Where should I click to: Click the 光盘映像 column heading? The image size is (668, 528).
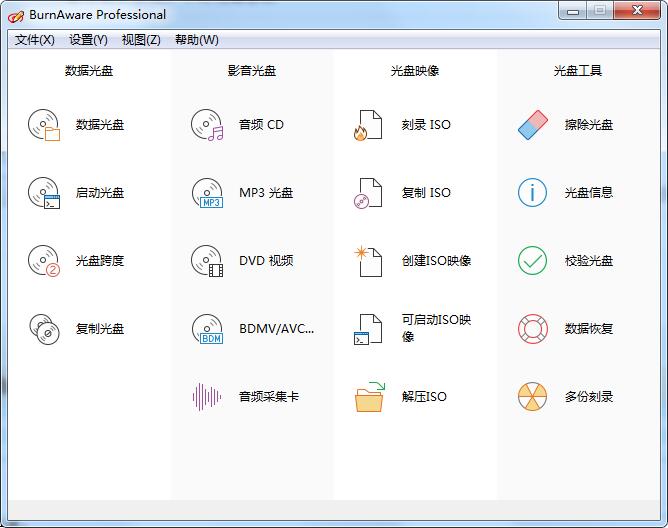pos(415,71)
